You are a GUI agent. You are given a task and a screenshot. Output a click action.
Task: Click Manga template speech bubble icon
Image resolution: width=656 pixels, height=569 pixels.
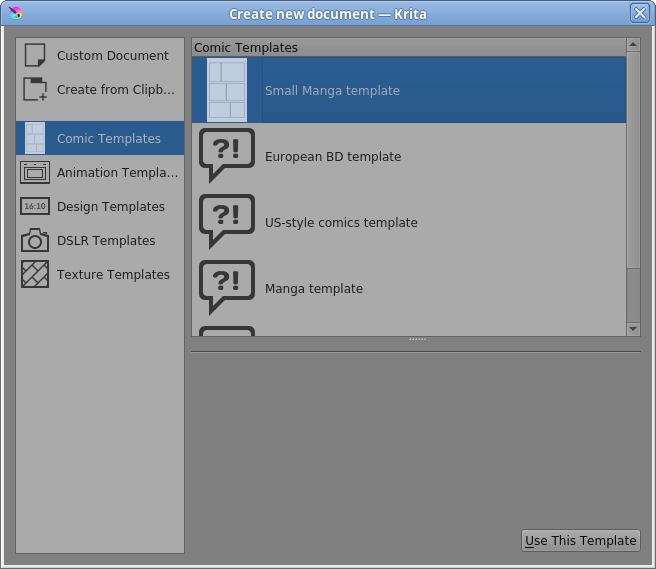click(227, 287)
